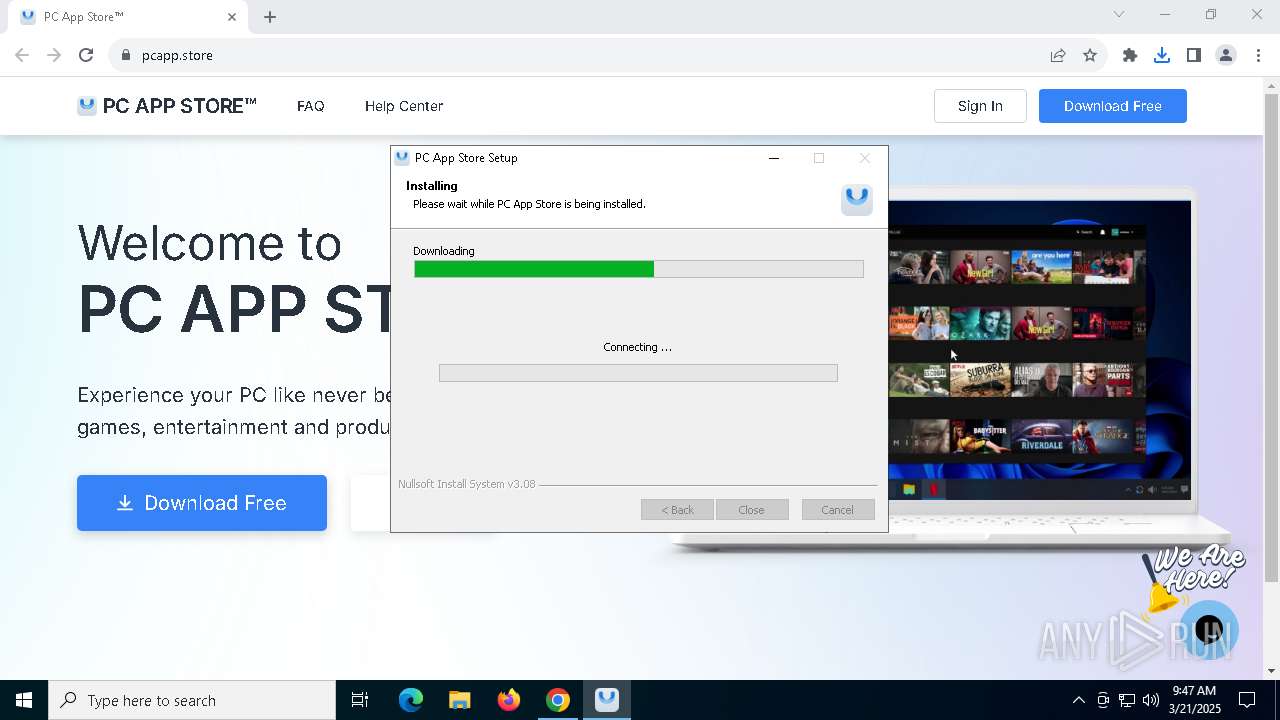
Task: Open the FAQ page
Action: 310,106
